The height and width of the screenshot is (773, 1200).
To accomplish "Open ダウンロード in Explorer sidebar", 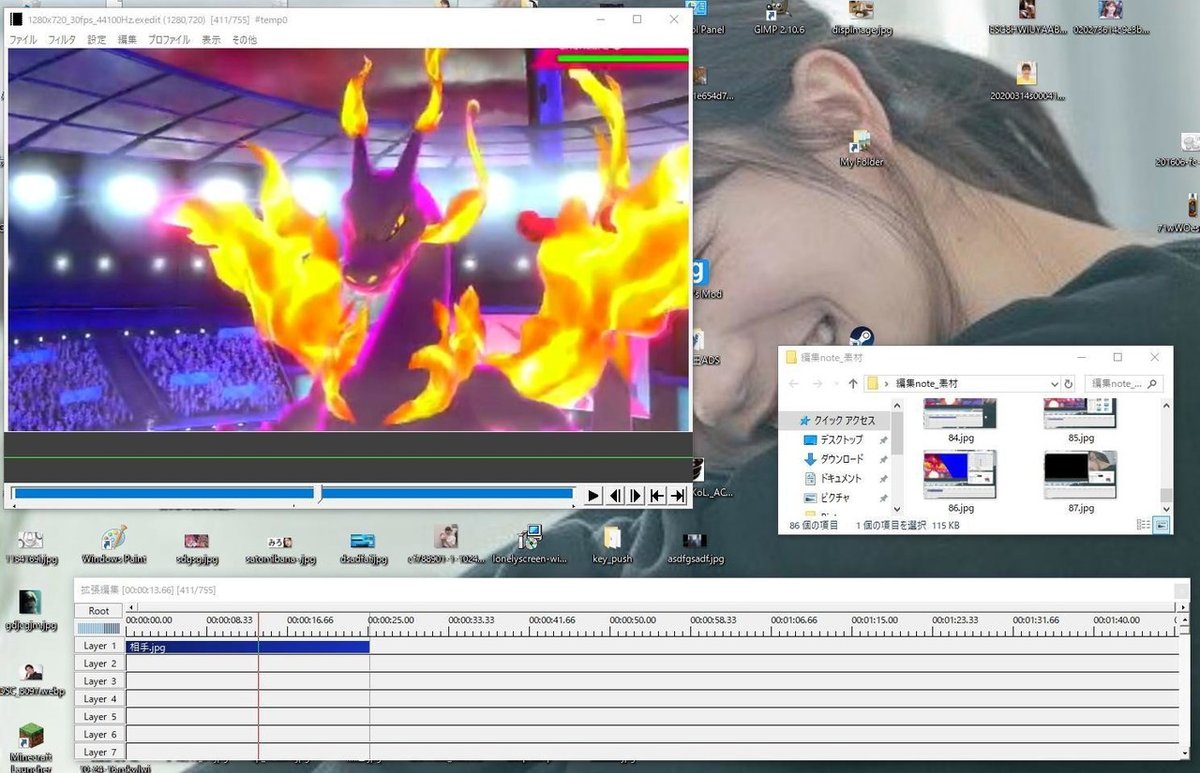I will (x=841, y=459).
